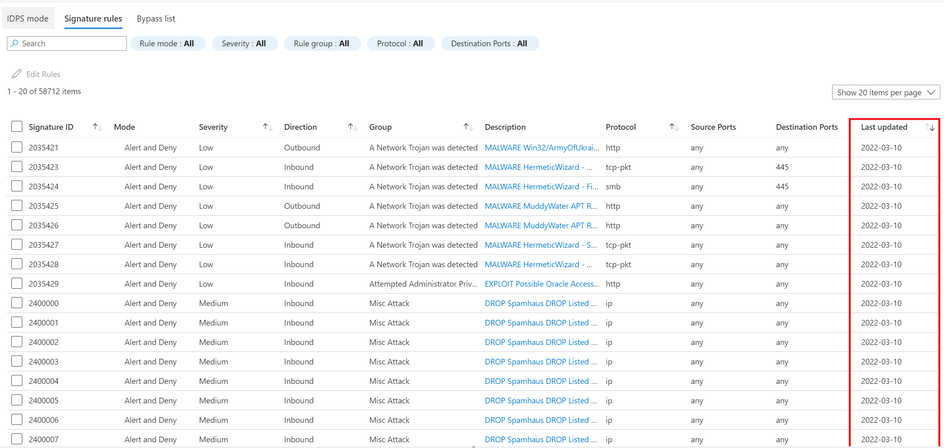Sort by Last updated arrows
This screenshot has height=448, width=944.
930,127
